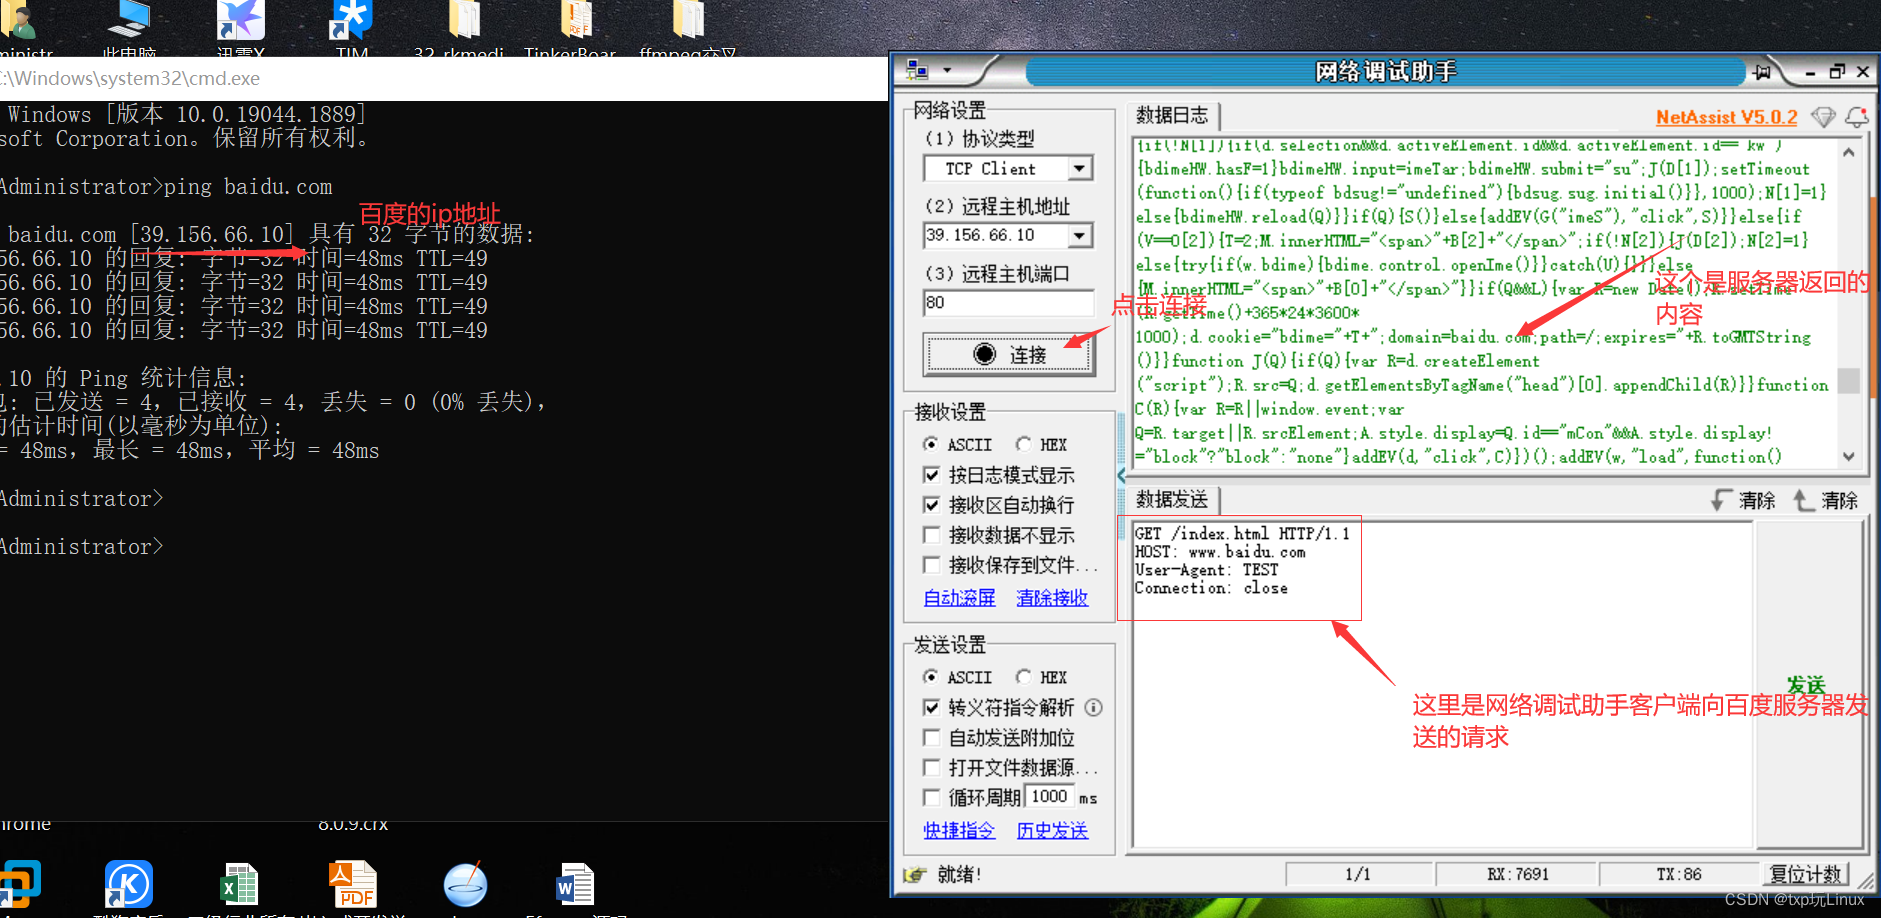The width and height of the screenshot is (1881, 918).
Task: Open the TinkerBoar folder on desktop
Action: click(571, 28)
